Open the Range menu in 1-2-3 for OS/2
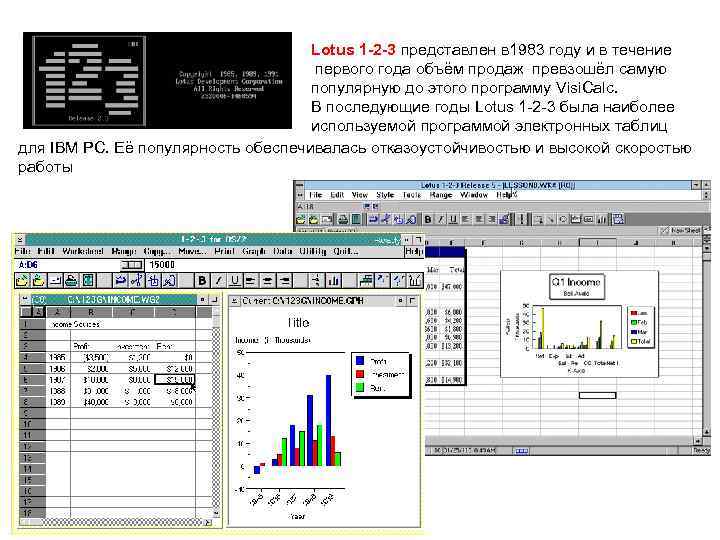The image size is (720, 540). tap(124, 251)
